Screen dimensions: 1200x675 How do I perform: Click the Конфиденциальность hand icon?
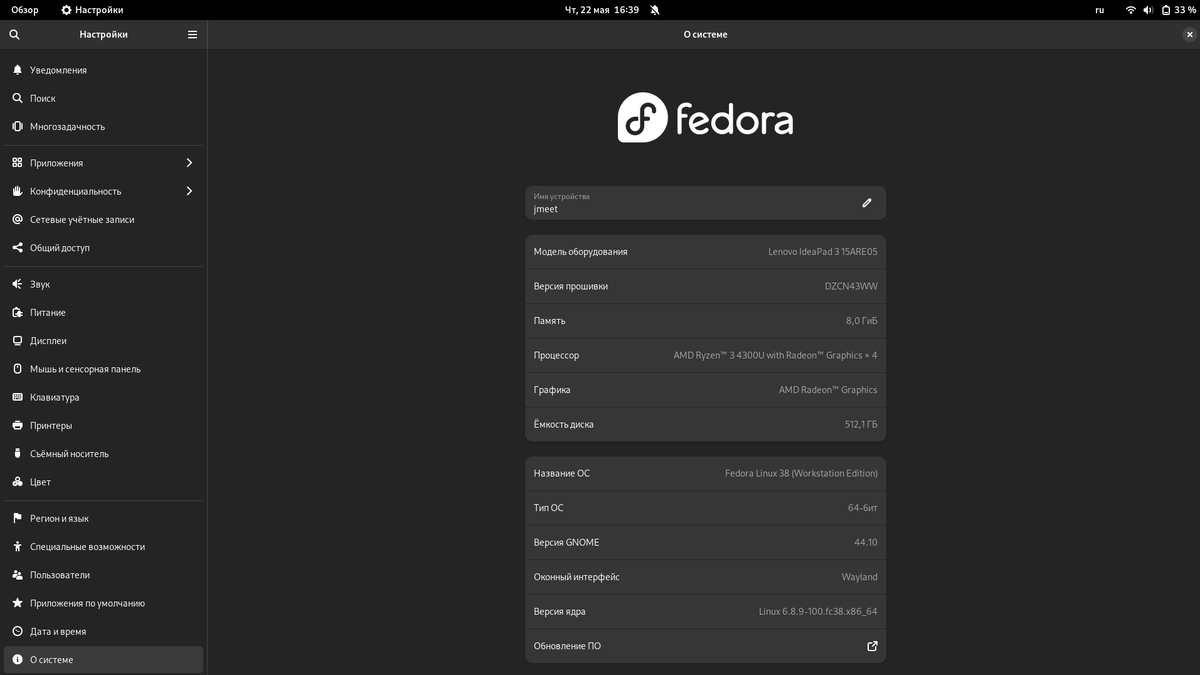pyautogui.click(x=17, y=191)
